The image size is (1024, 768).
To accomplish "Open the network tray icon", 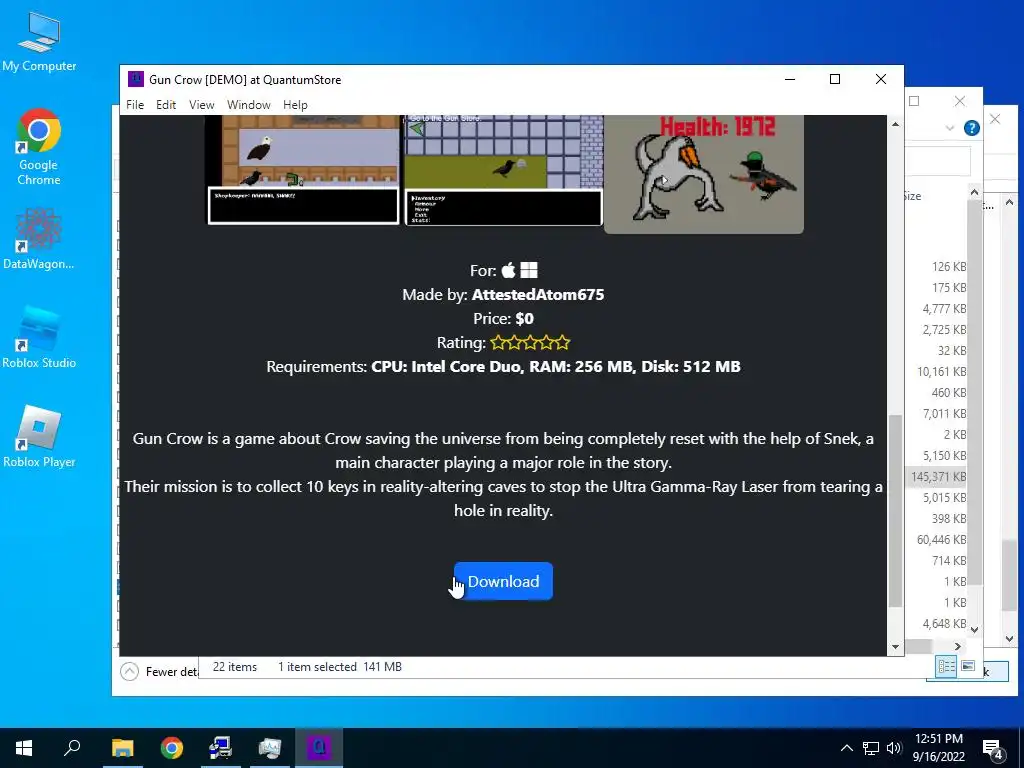I will 871,748.
